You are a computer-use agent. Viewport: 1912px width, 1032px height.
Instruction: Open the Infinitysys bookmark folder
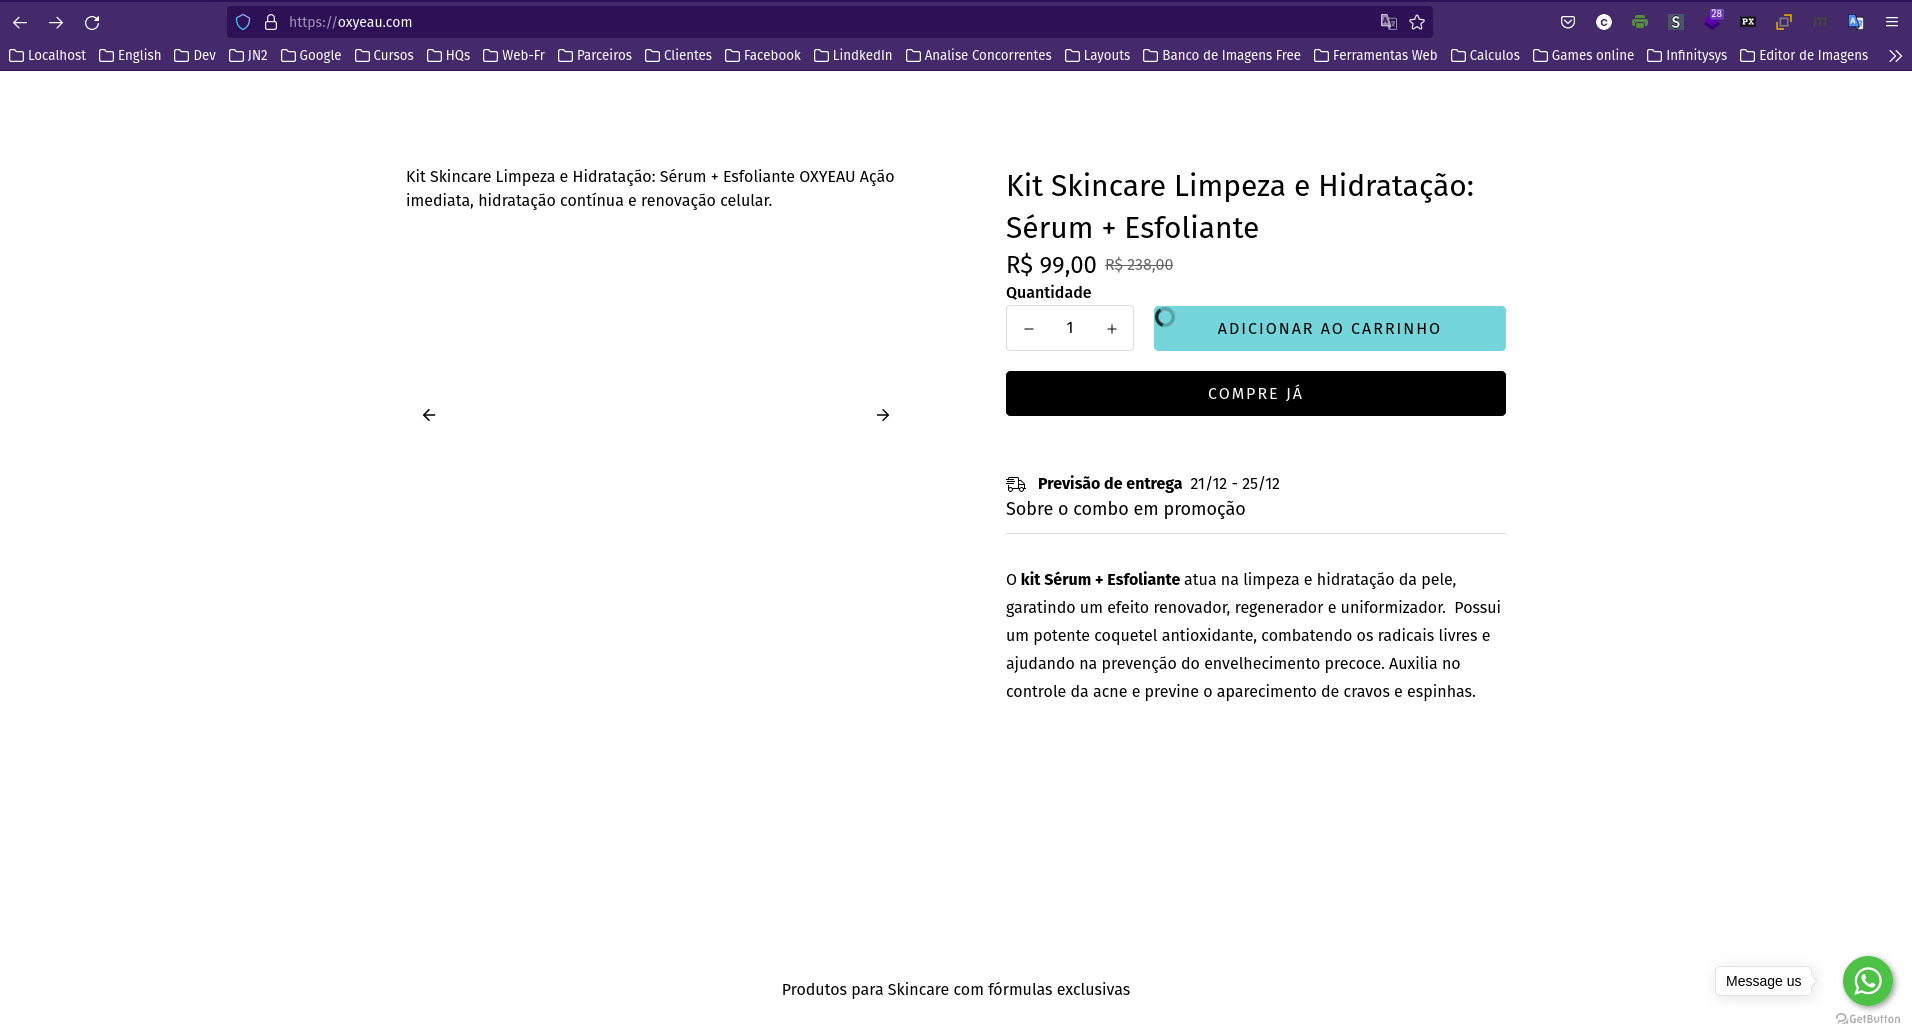click(x=1687, y=56)
